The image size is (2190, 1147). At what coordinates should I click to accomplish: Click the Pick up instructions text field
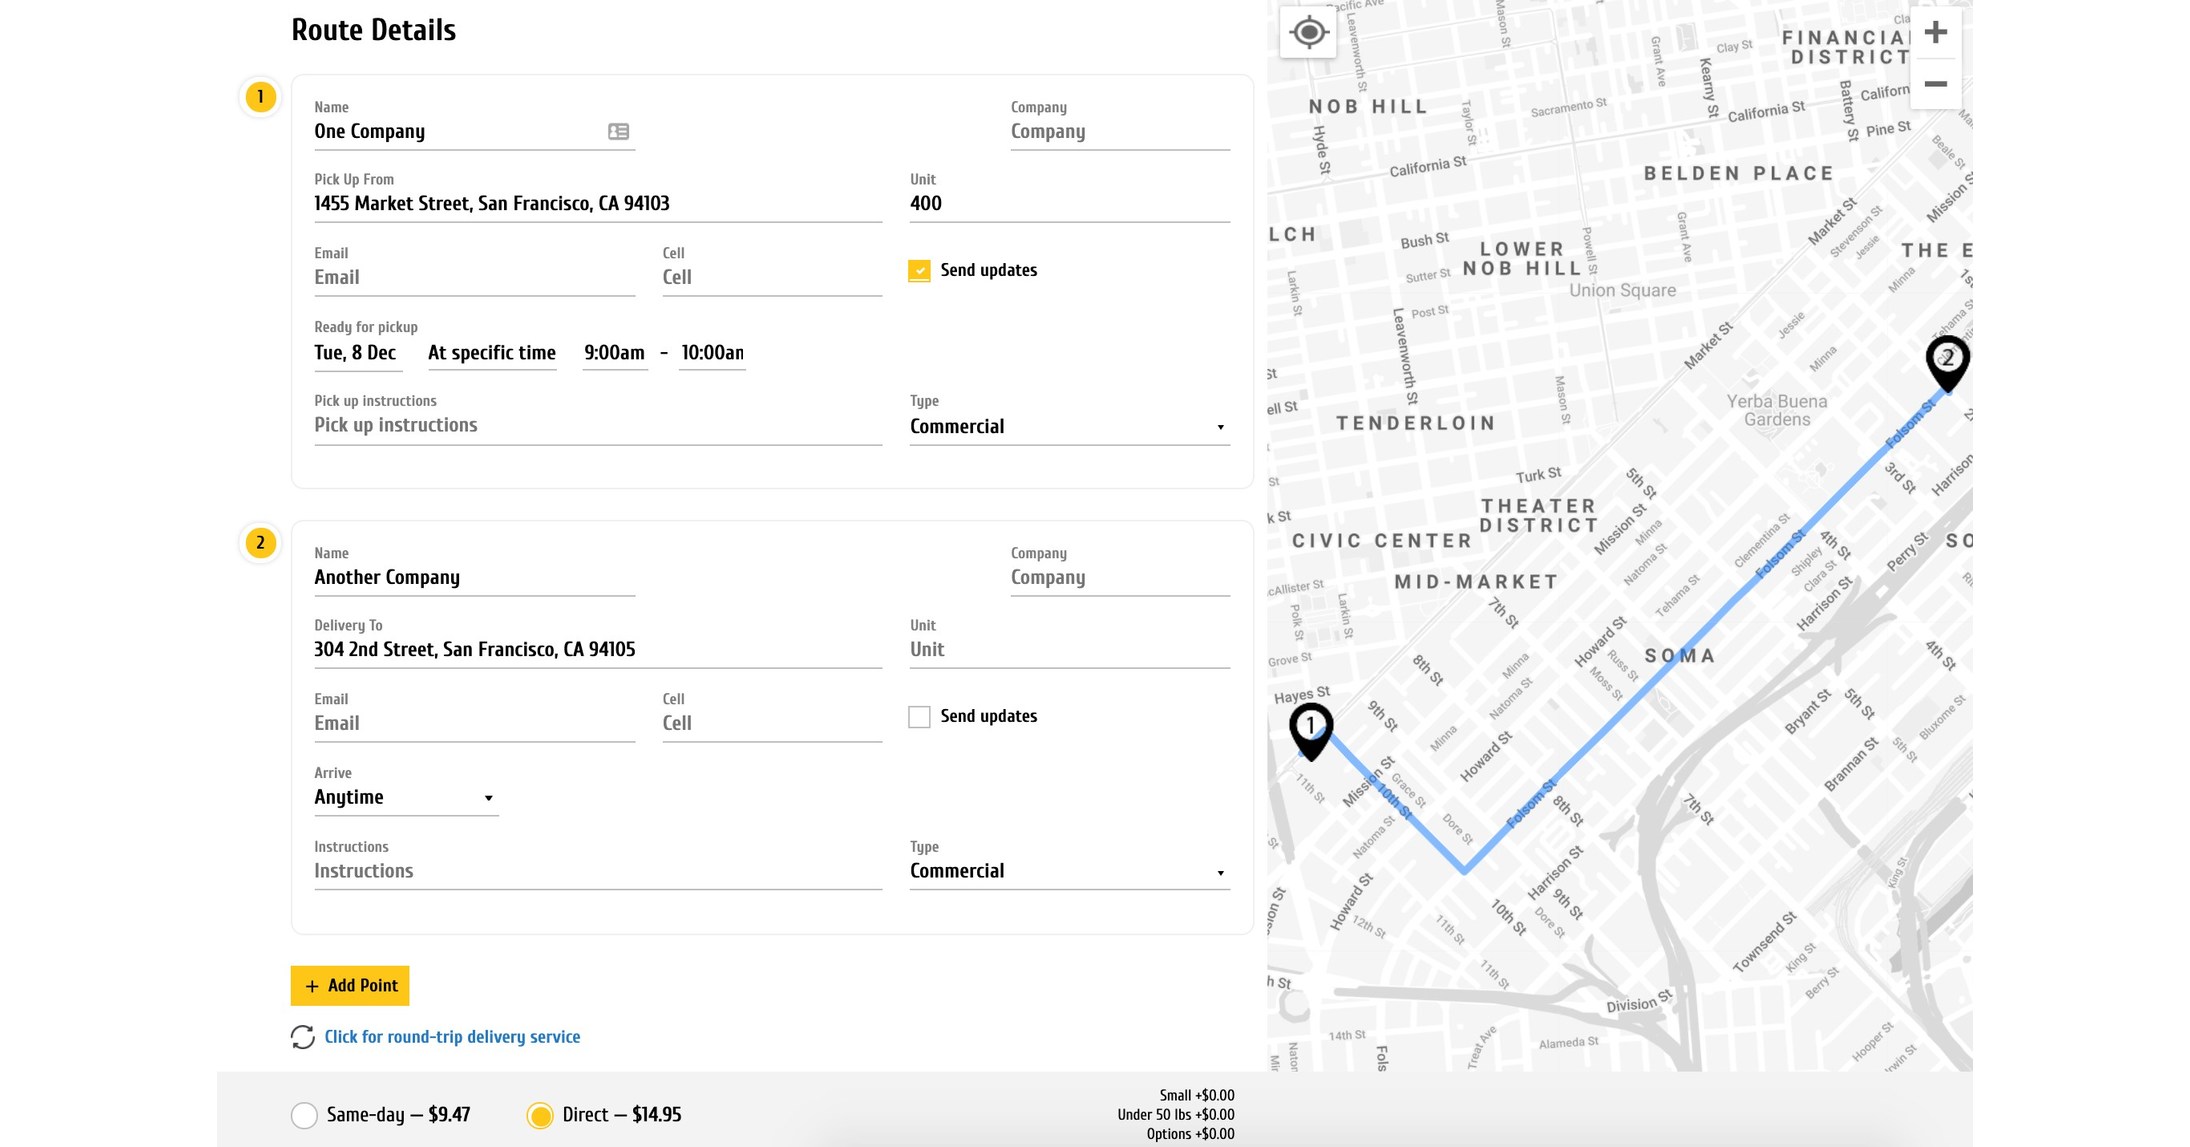pyautogui.click(x=596, y=424)
